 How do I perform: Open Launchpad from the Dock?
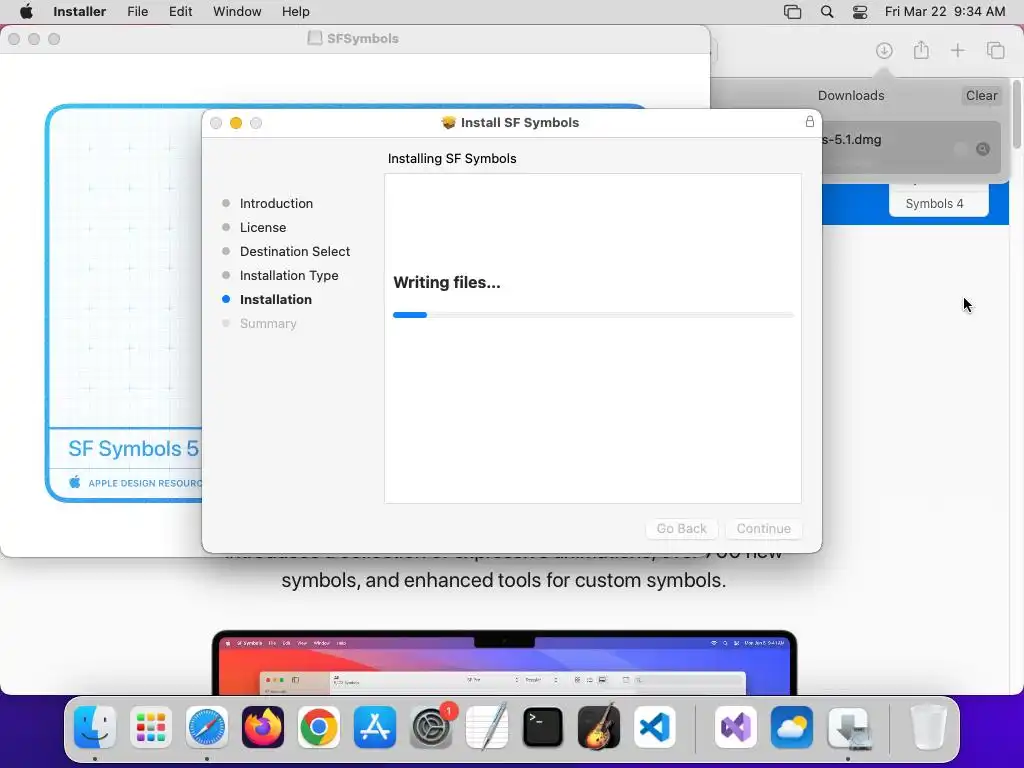[151, 727]
